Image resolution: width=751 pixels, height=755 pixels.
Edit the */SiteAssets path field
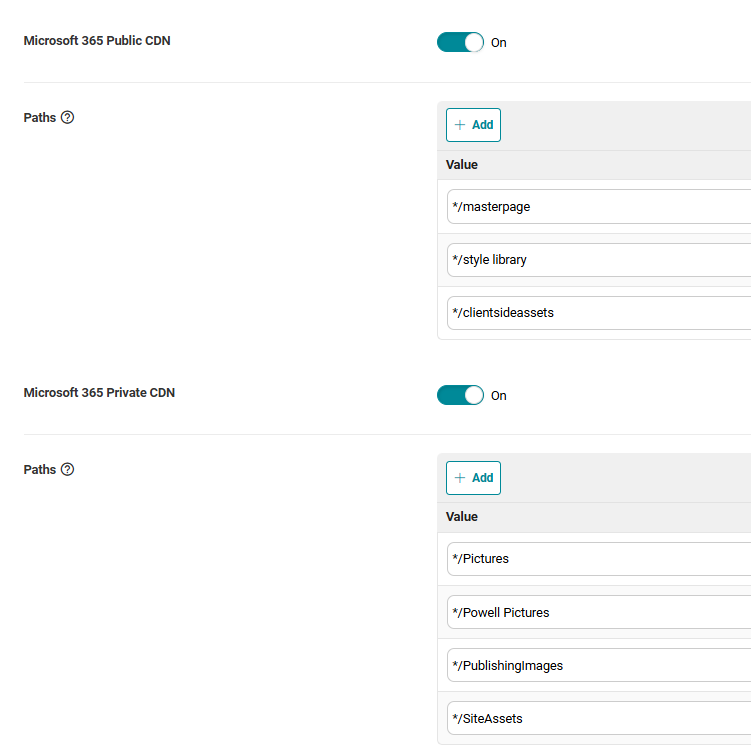(599, 718)
